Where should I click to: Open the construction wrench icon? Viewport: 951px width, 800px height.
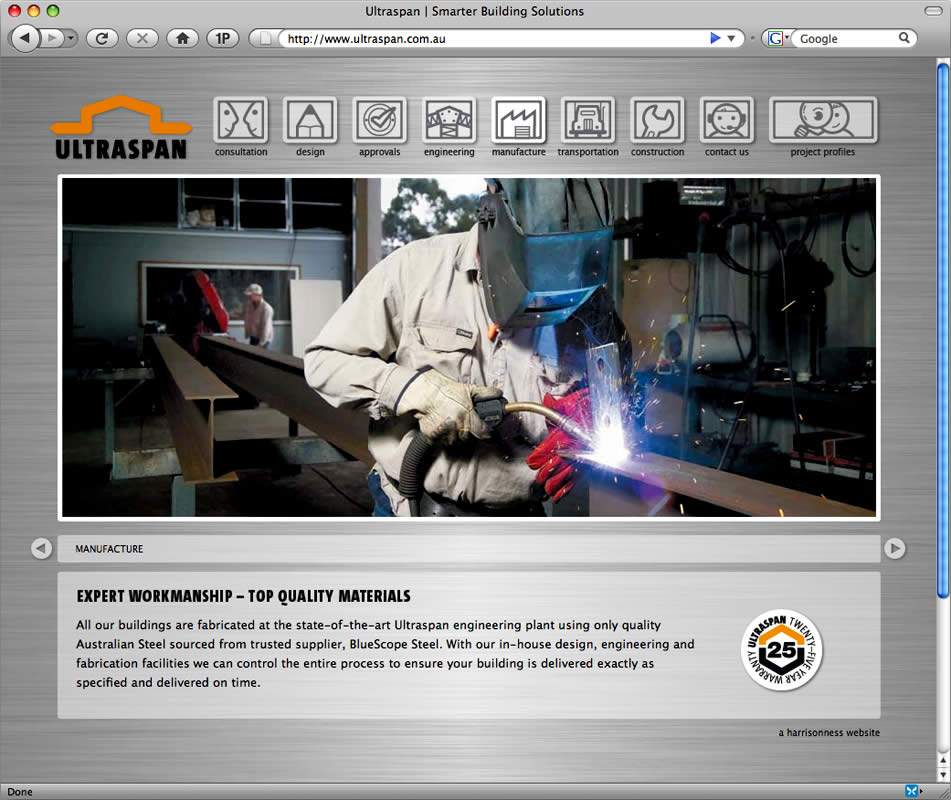click(657, 120)
